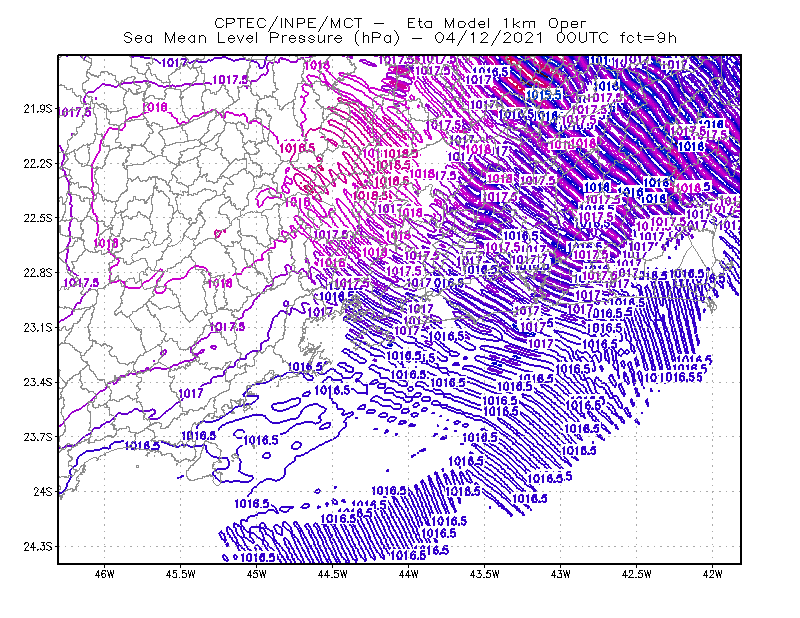800x618 pixels.
Task: Select the 23.7S latitude axis label
Action: click(x=38, y=437)
